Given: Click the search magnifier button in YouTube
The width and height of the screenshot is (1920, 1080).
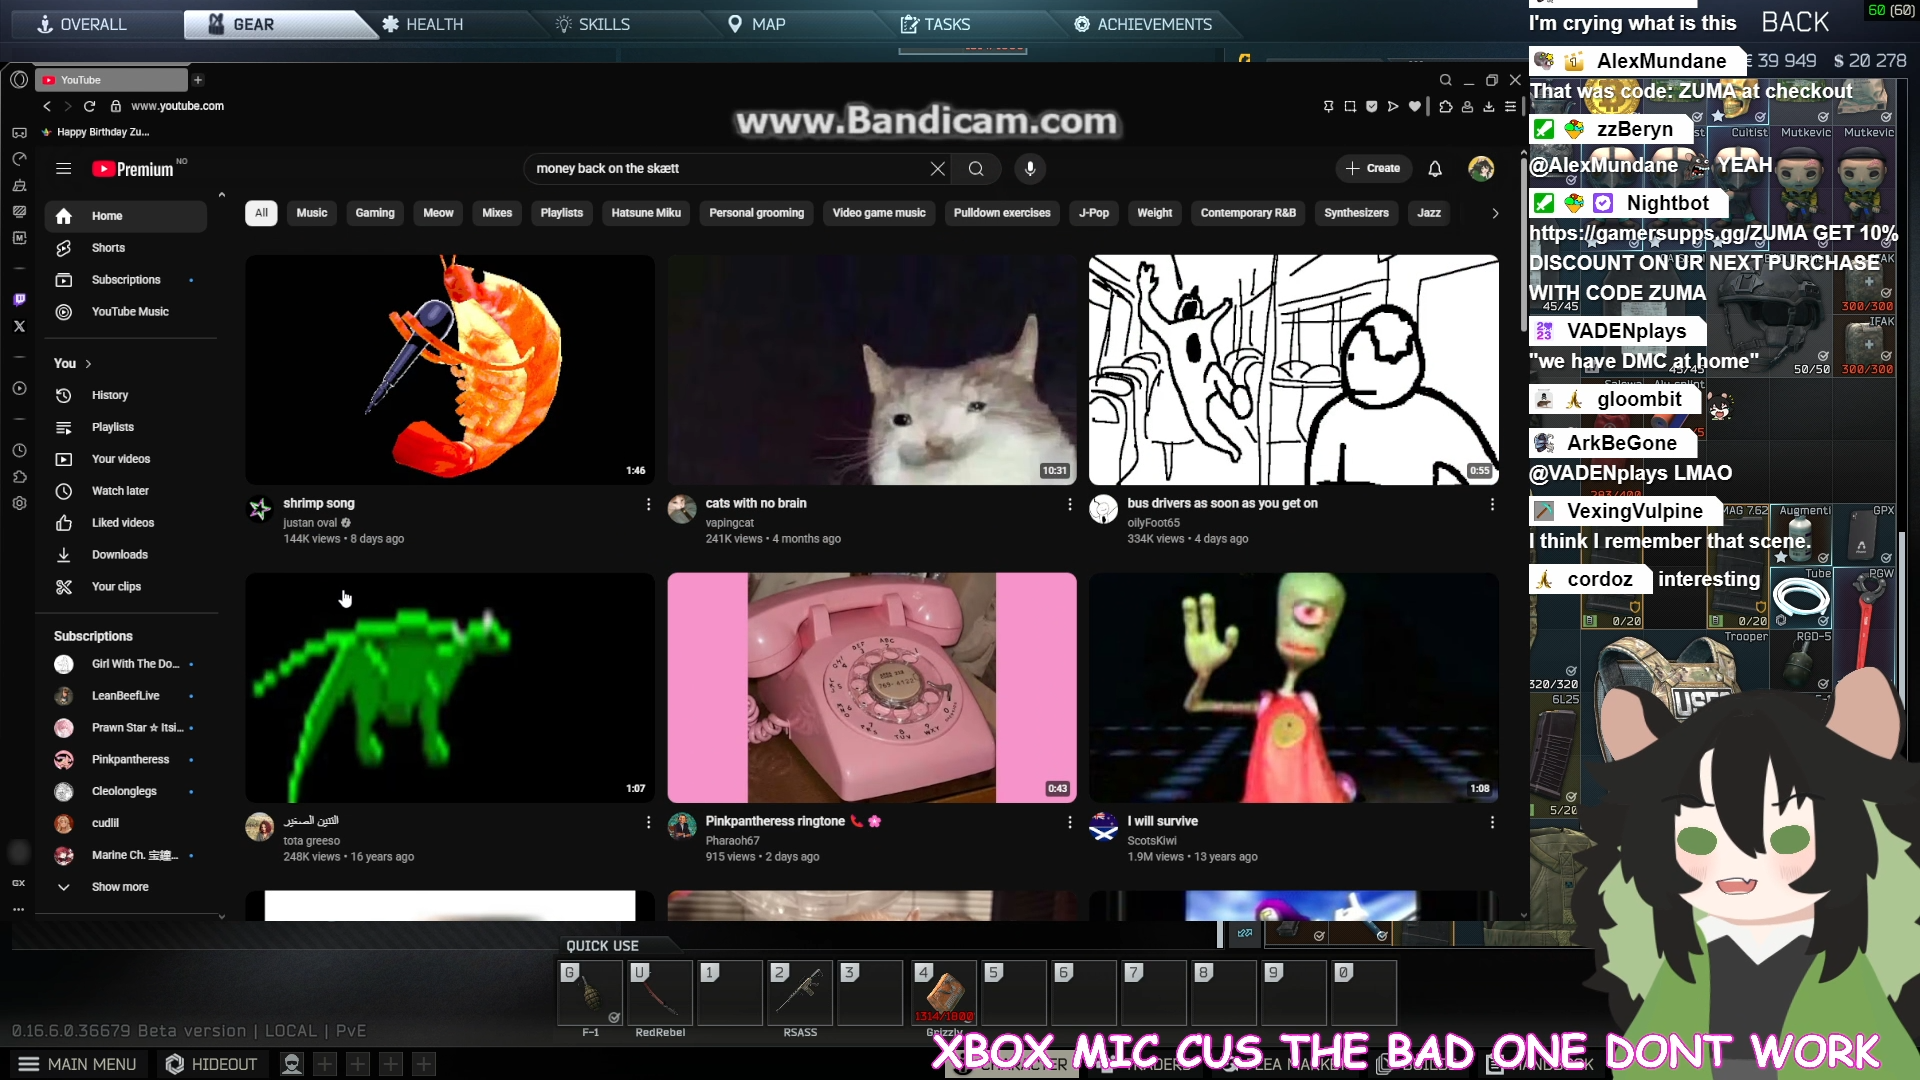Looking at the screenshot, I should click(976, 169).
